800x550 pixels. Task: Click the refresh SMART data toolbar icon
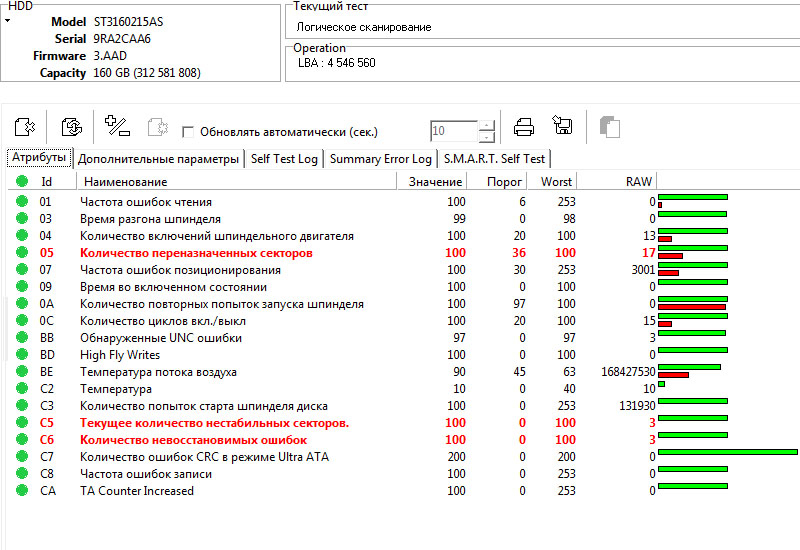click(71, 127)
